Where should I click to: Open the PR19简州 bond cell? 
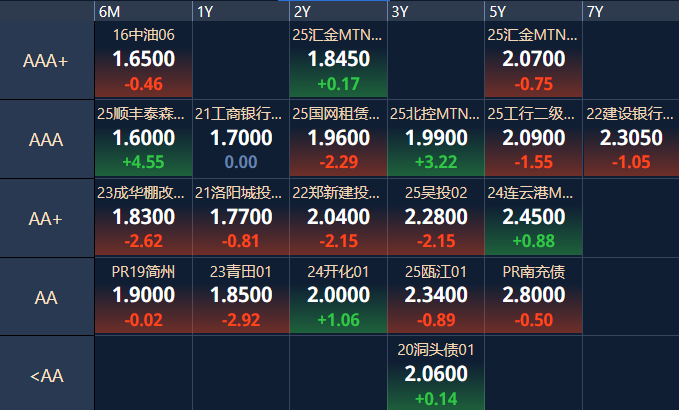[x=143, y=296]
